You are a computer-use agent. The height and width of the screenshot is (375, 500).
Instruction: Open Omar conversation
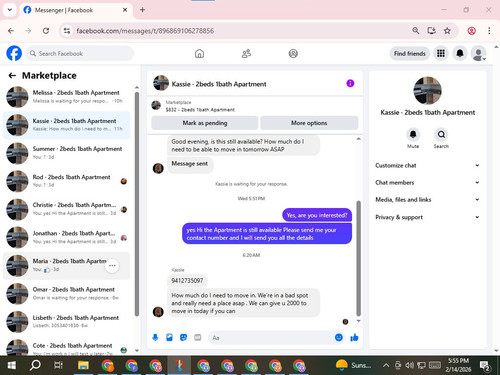[x=67, y=294]
